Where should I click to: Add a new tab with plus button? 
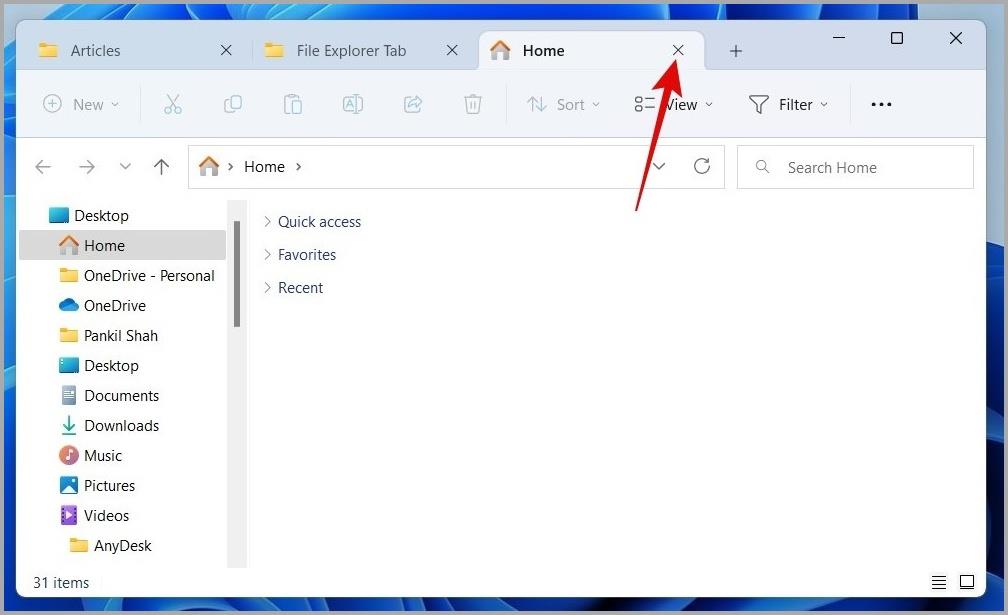coord(736,51)
